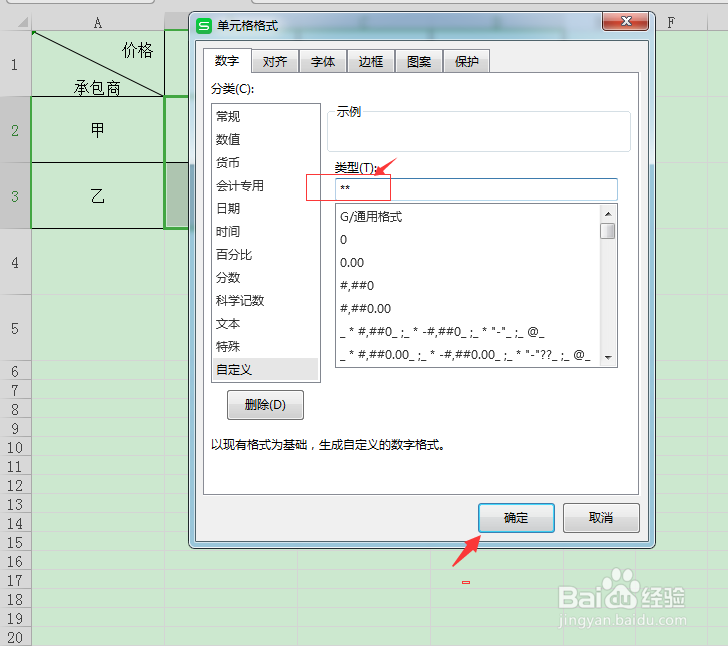This screenshot has height=646, width=728.
Task: Select 文本 category
Action: click(x=266, y=323)
